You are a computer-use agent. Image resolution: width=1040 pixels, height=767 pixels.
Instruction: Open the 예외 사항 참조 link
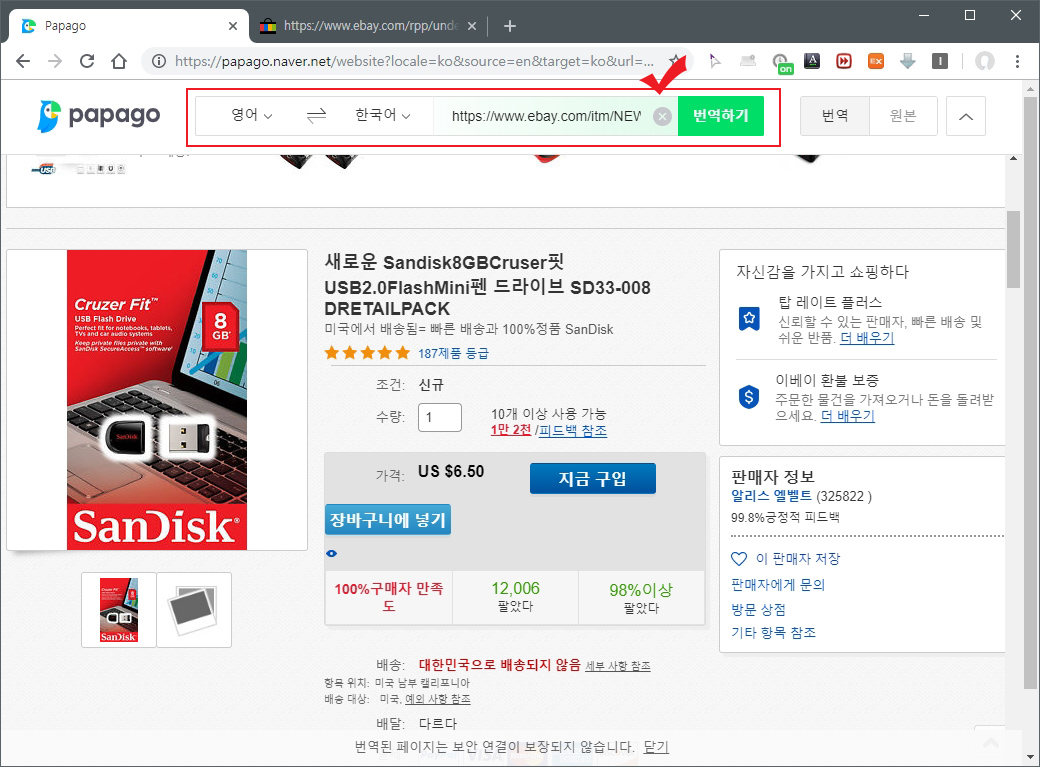438,699
